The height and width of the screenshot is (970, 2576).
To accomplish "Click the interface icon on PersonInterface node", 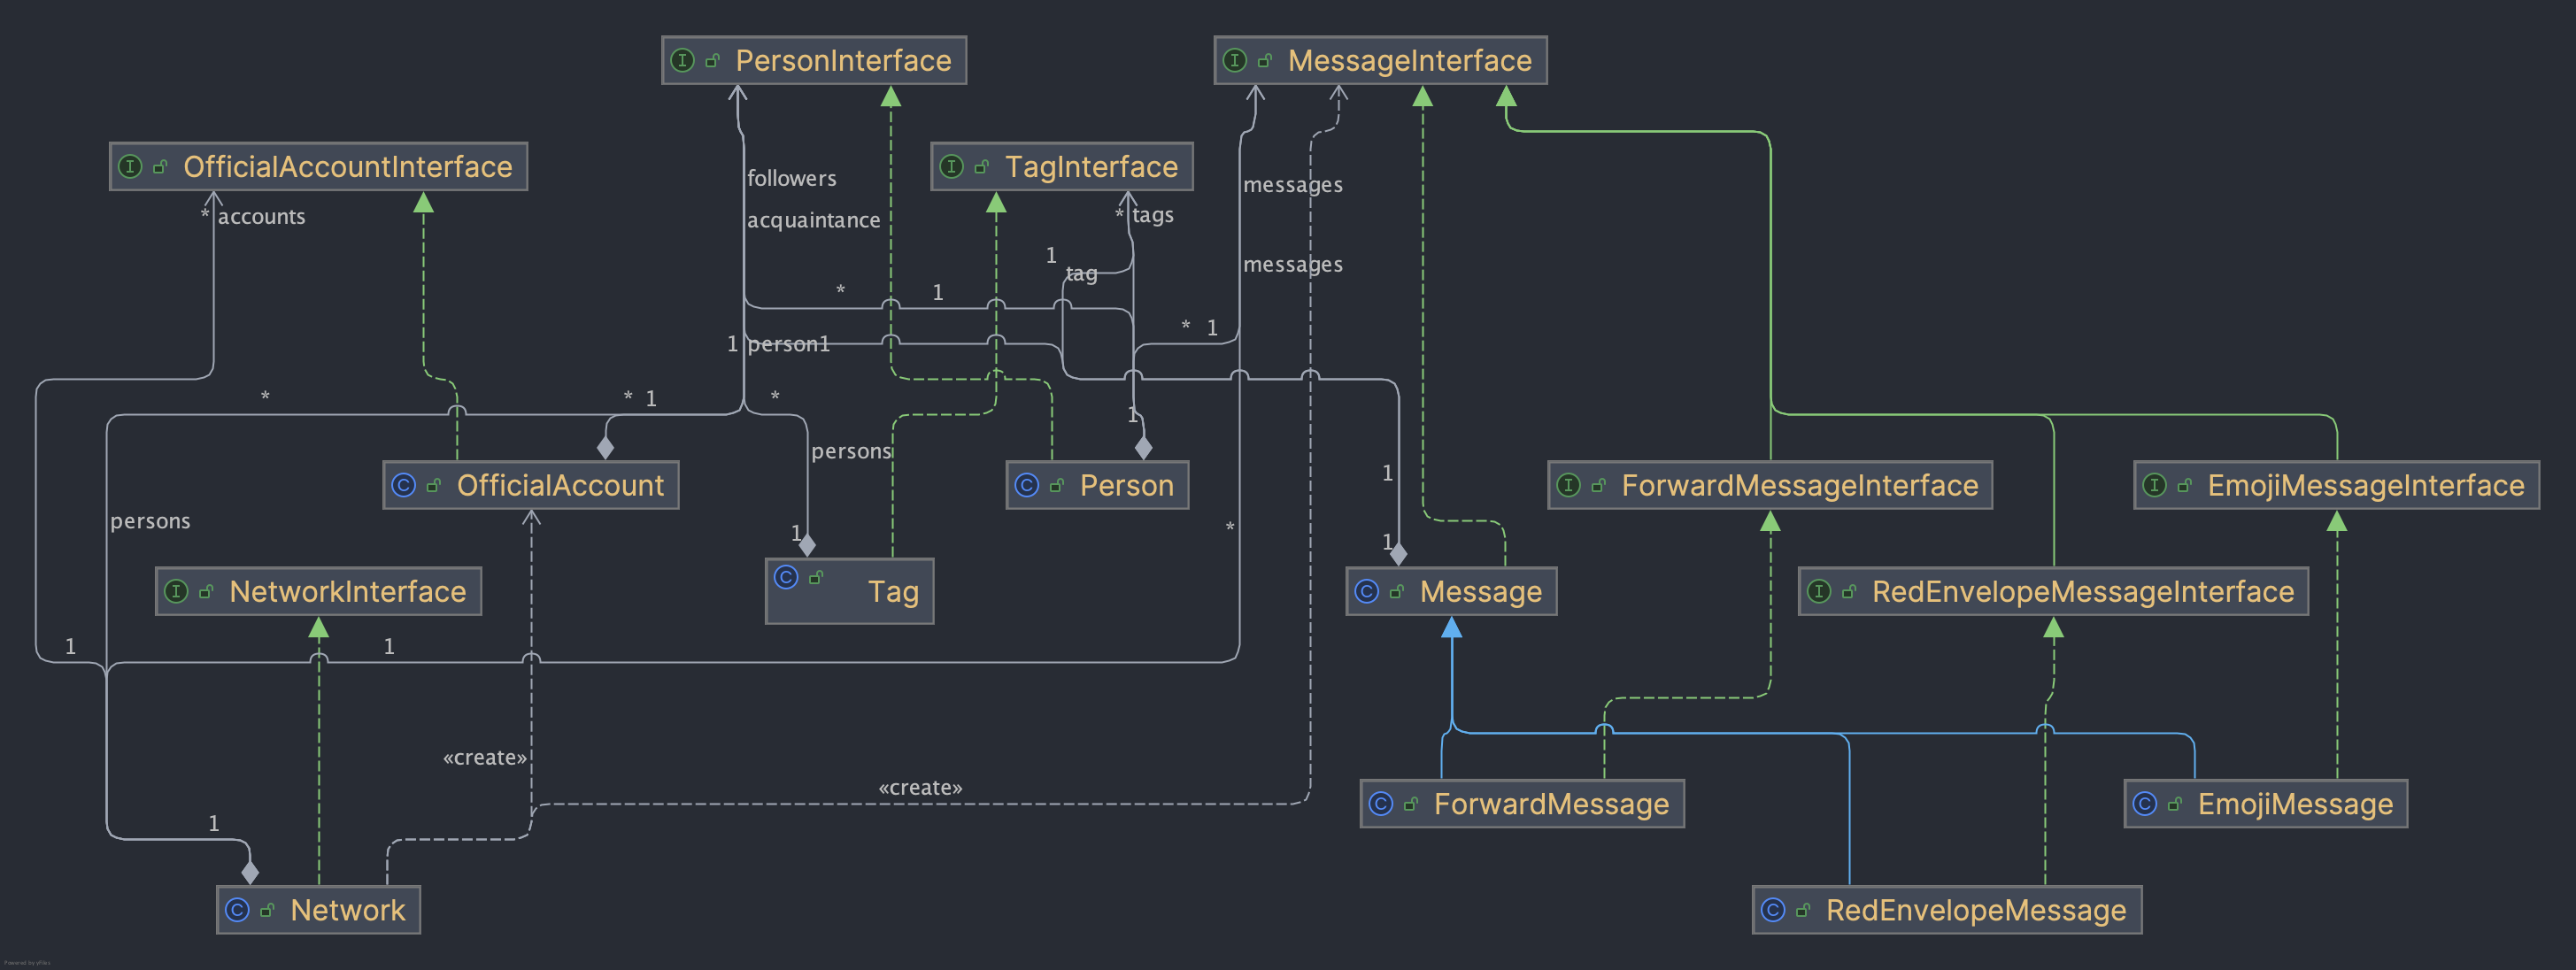I will coord(682,60).
